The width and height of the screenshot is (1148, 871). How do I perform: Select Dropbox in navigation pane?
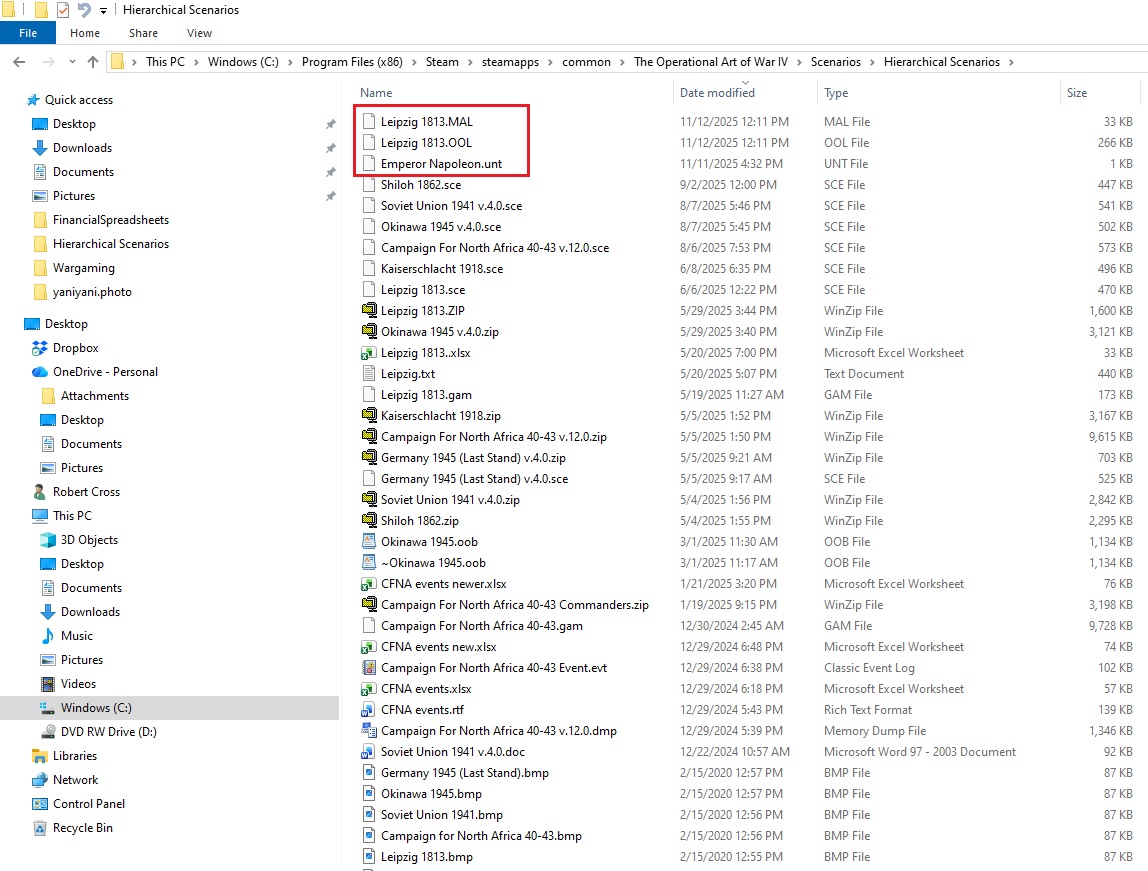(75, 348)
